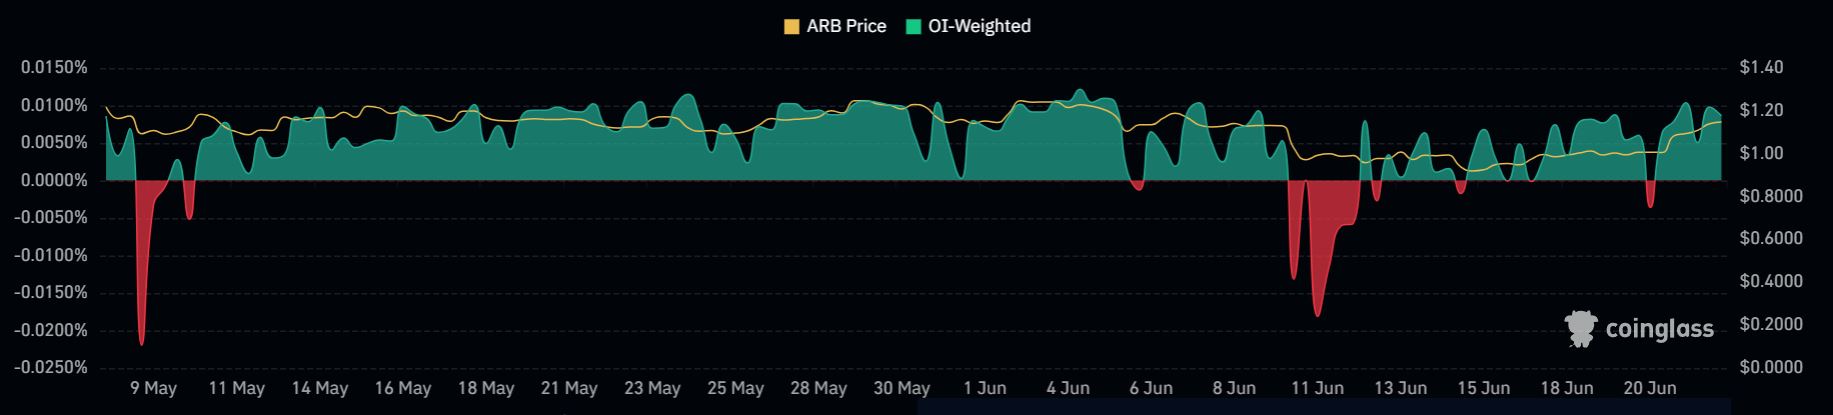This screenshot has height=415, width=1833.
Task: Click the yellow ARB Price color swatch
Action: pos(792,27)
